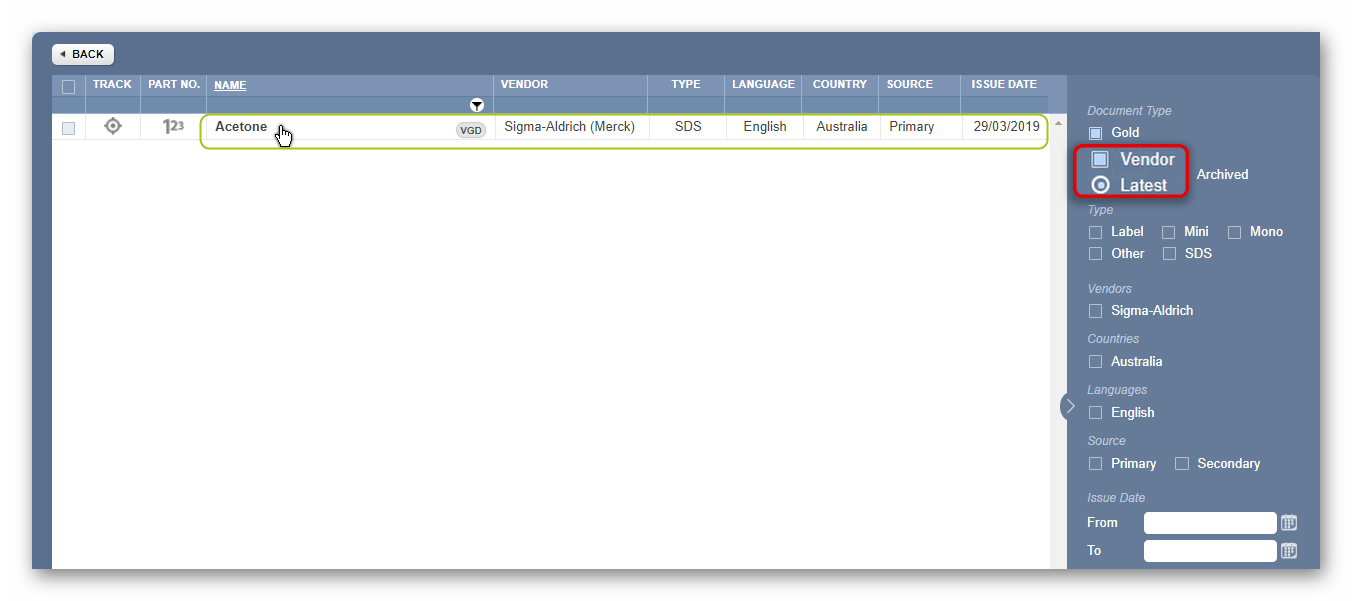Enable the Australia countries filter
Screen dimensions: 1352x601
(x=1095, y=361)
